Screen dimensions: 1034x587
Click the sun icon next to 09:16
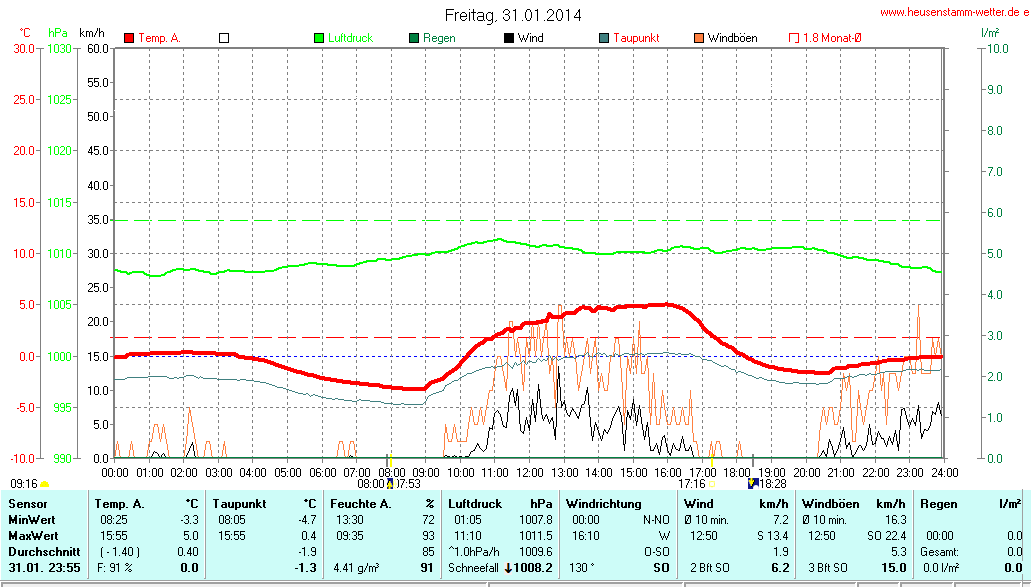[x=44, y=485]
